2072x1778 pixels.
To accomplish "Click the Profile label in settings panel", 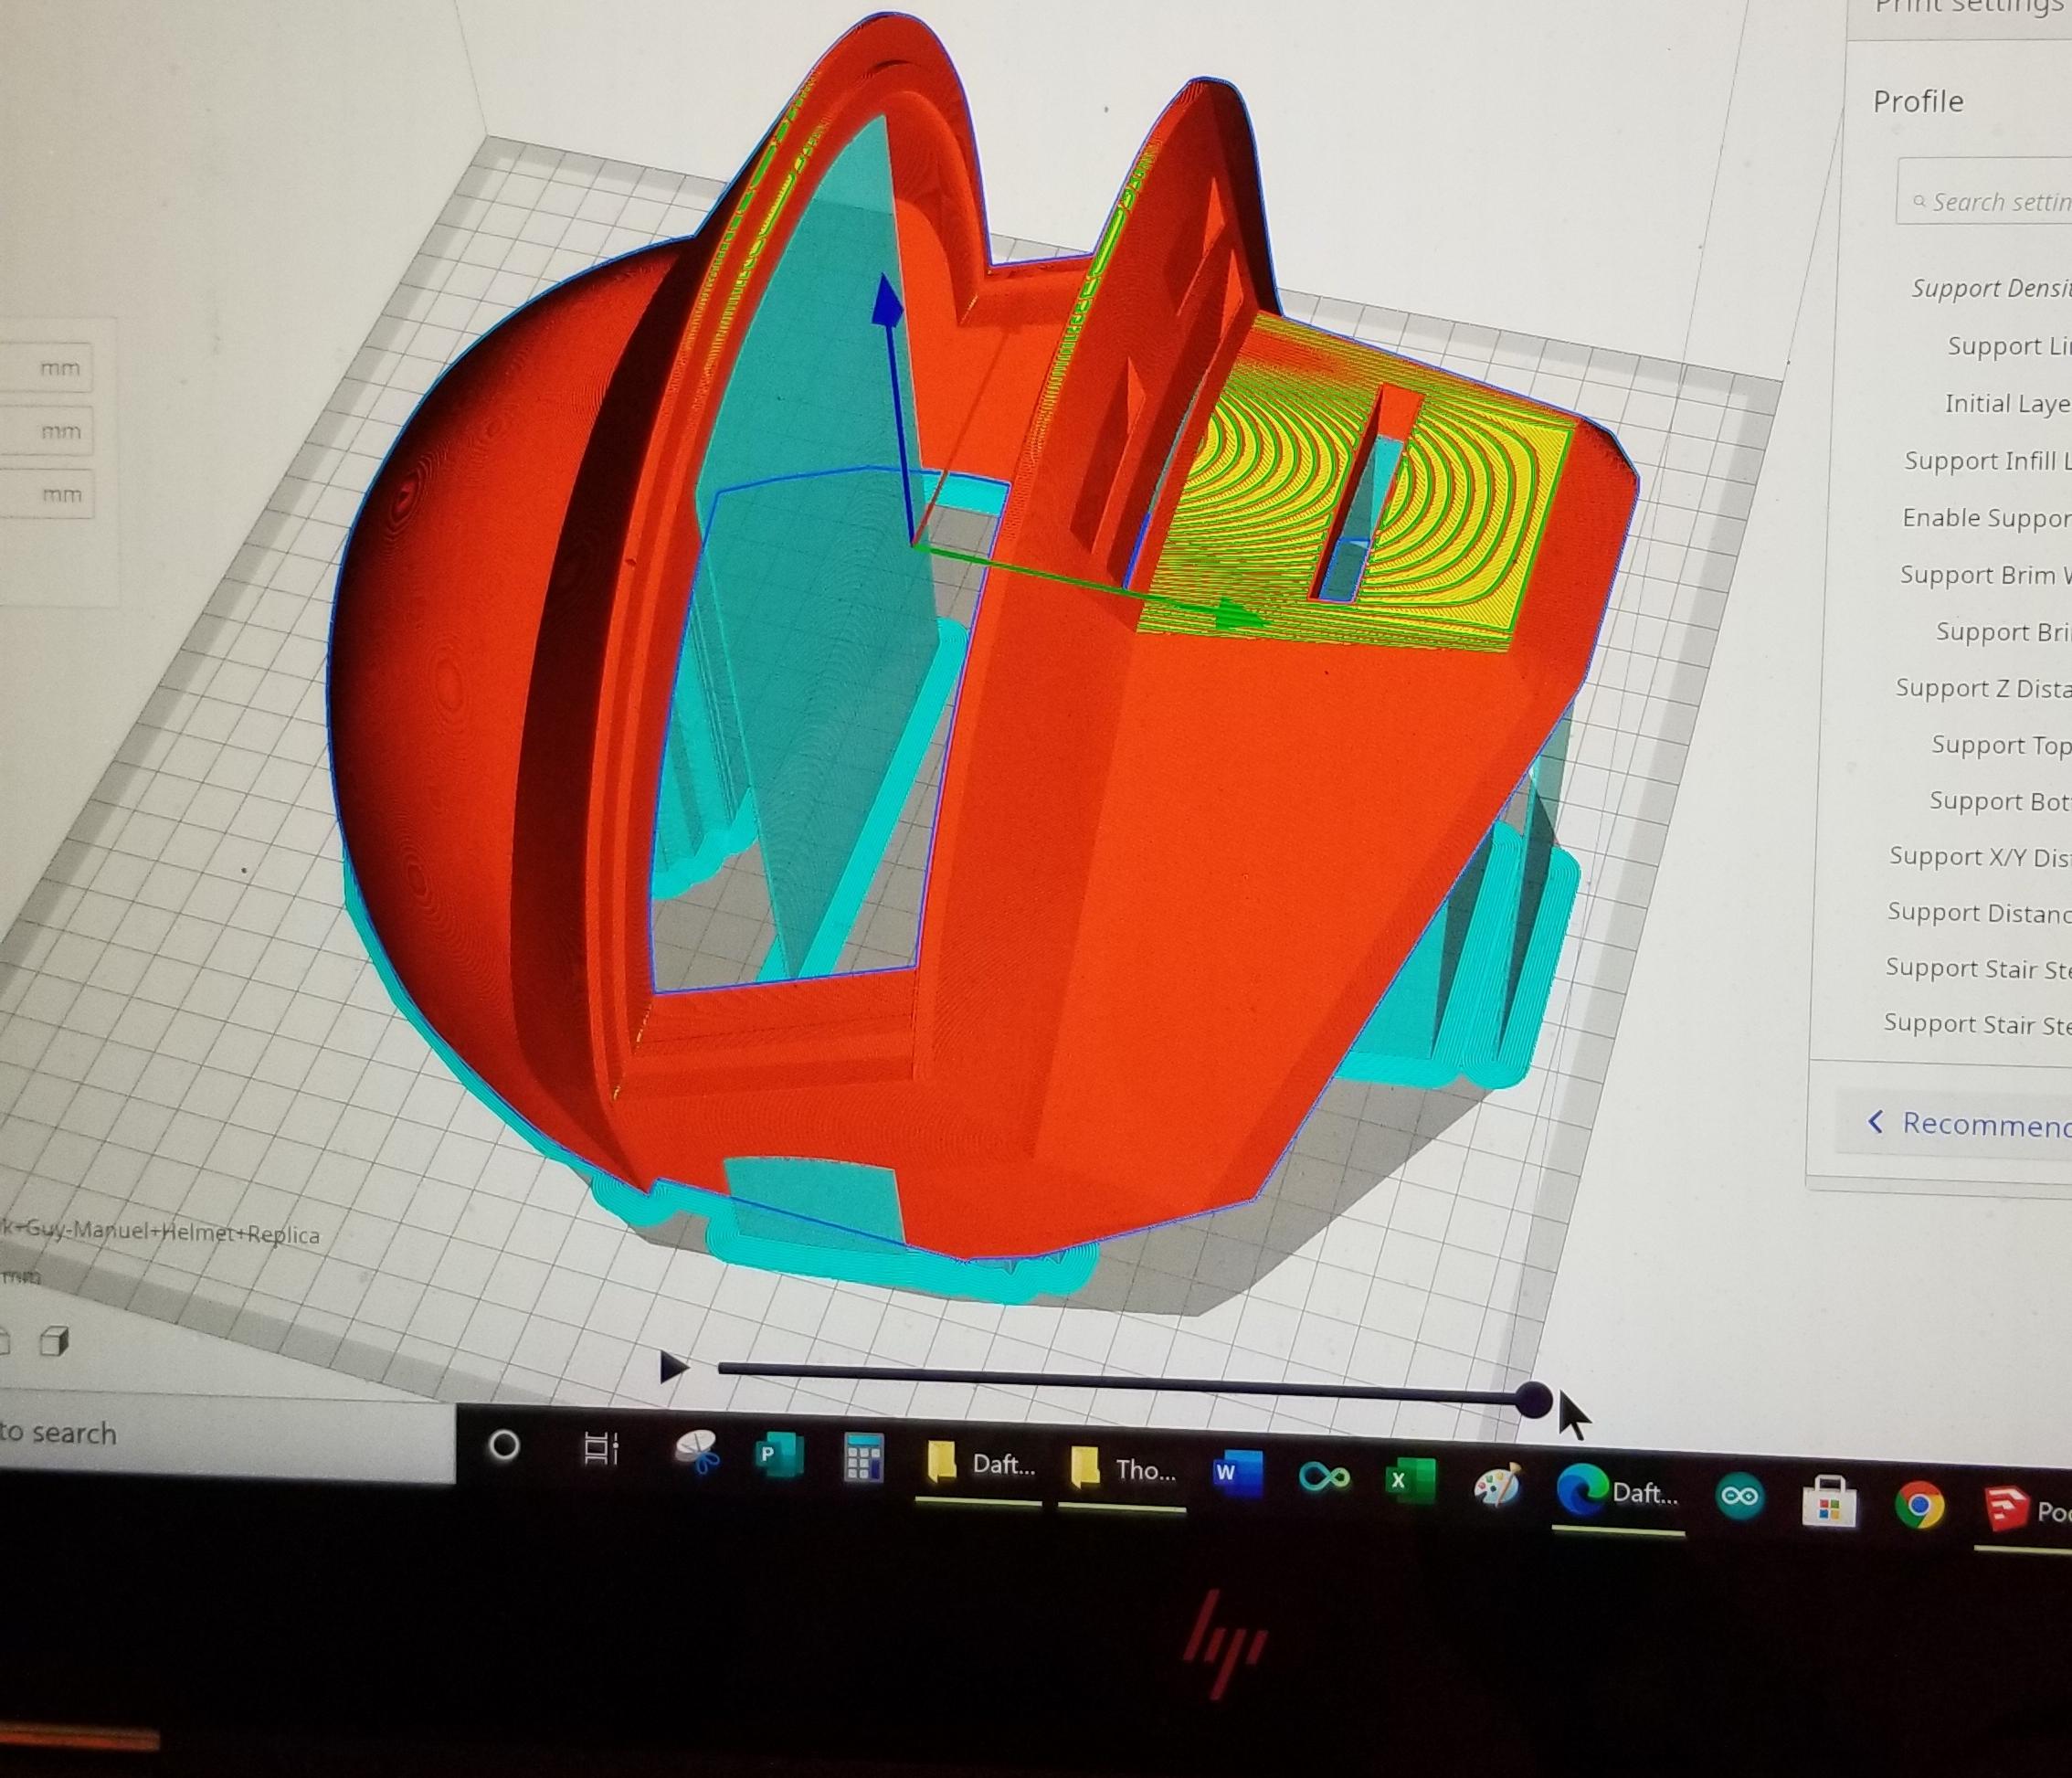I will pyautogui.click(x=1917, y=102).
